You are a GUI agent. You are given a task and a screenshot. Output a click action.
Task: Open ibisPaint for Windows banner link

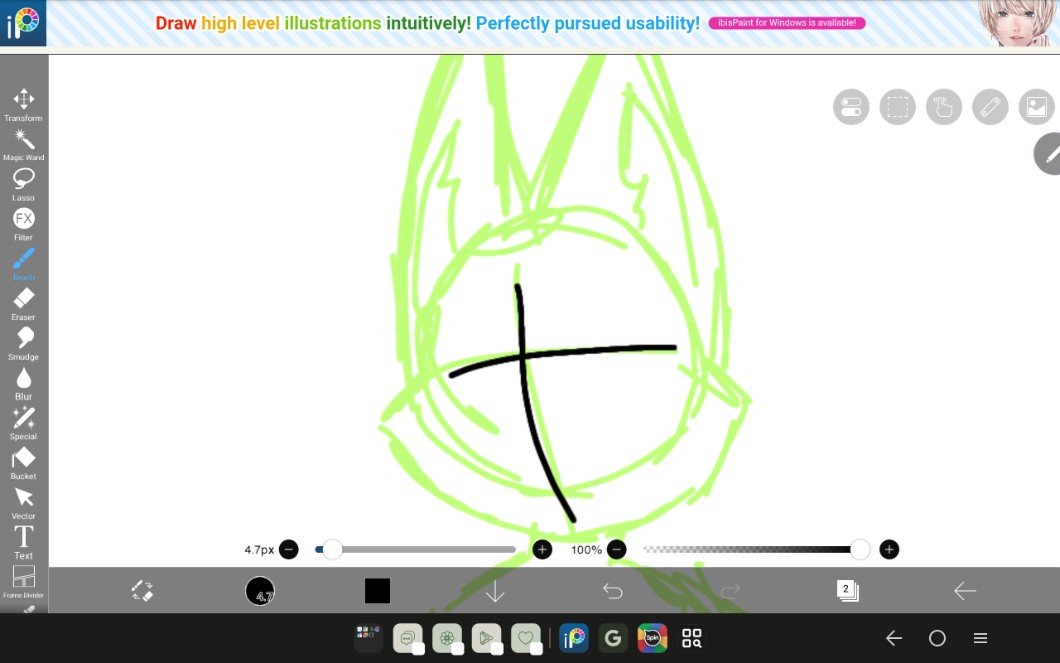786,23
